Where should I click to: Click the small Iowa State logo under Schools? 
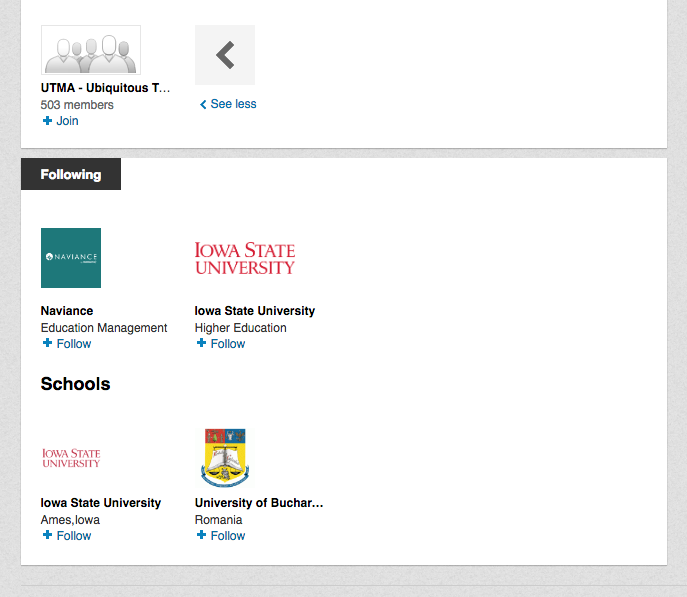click(71, 458)
